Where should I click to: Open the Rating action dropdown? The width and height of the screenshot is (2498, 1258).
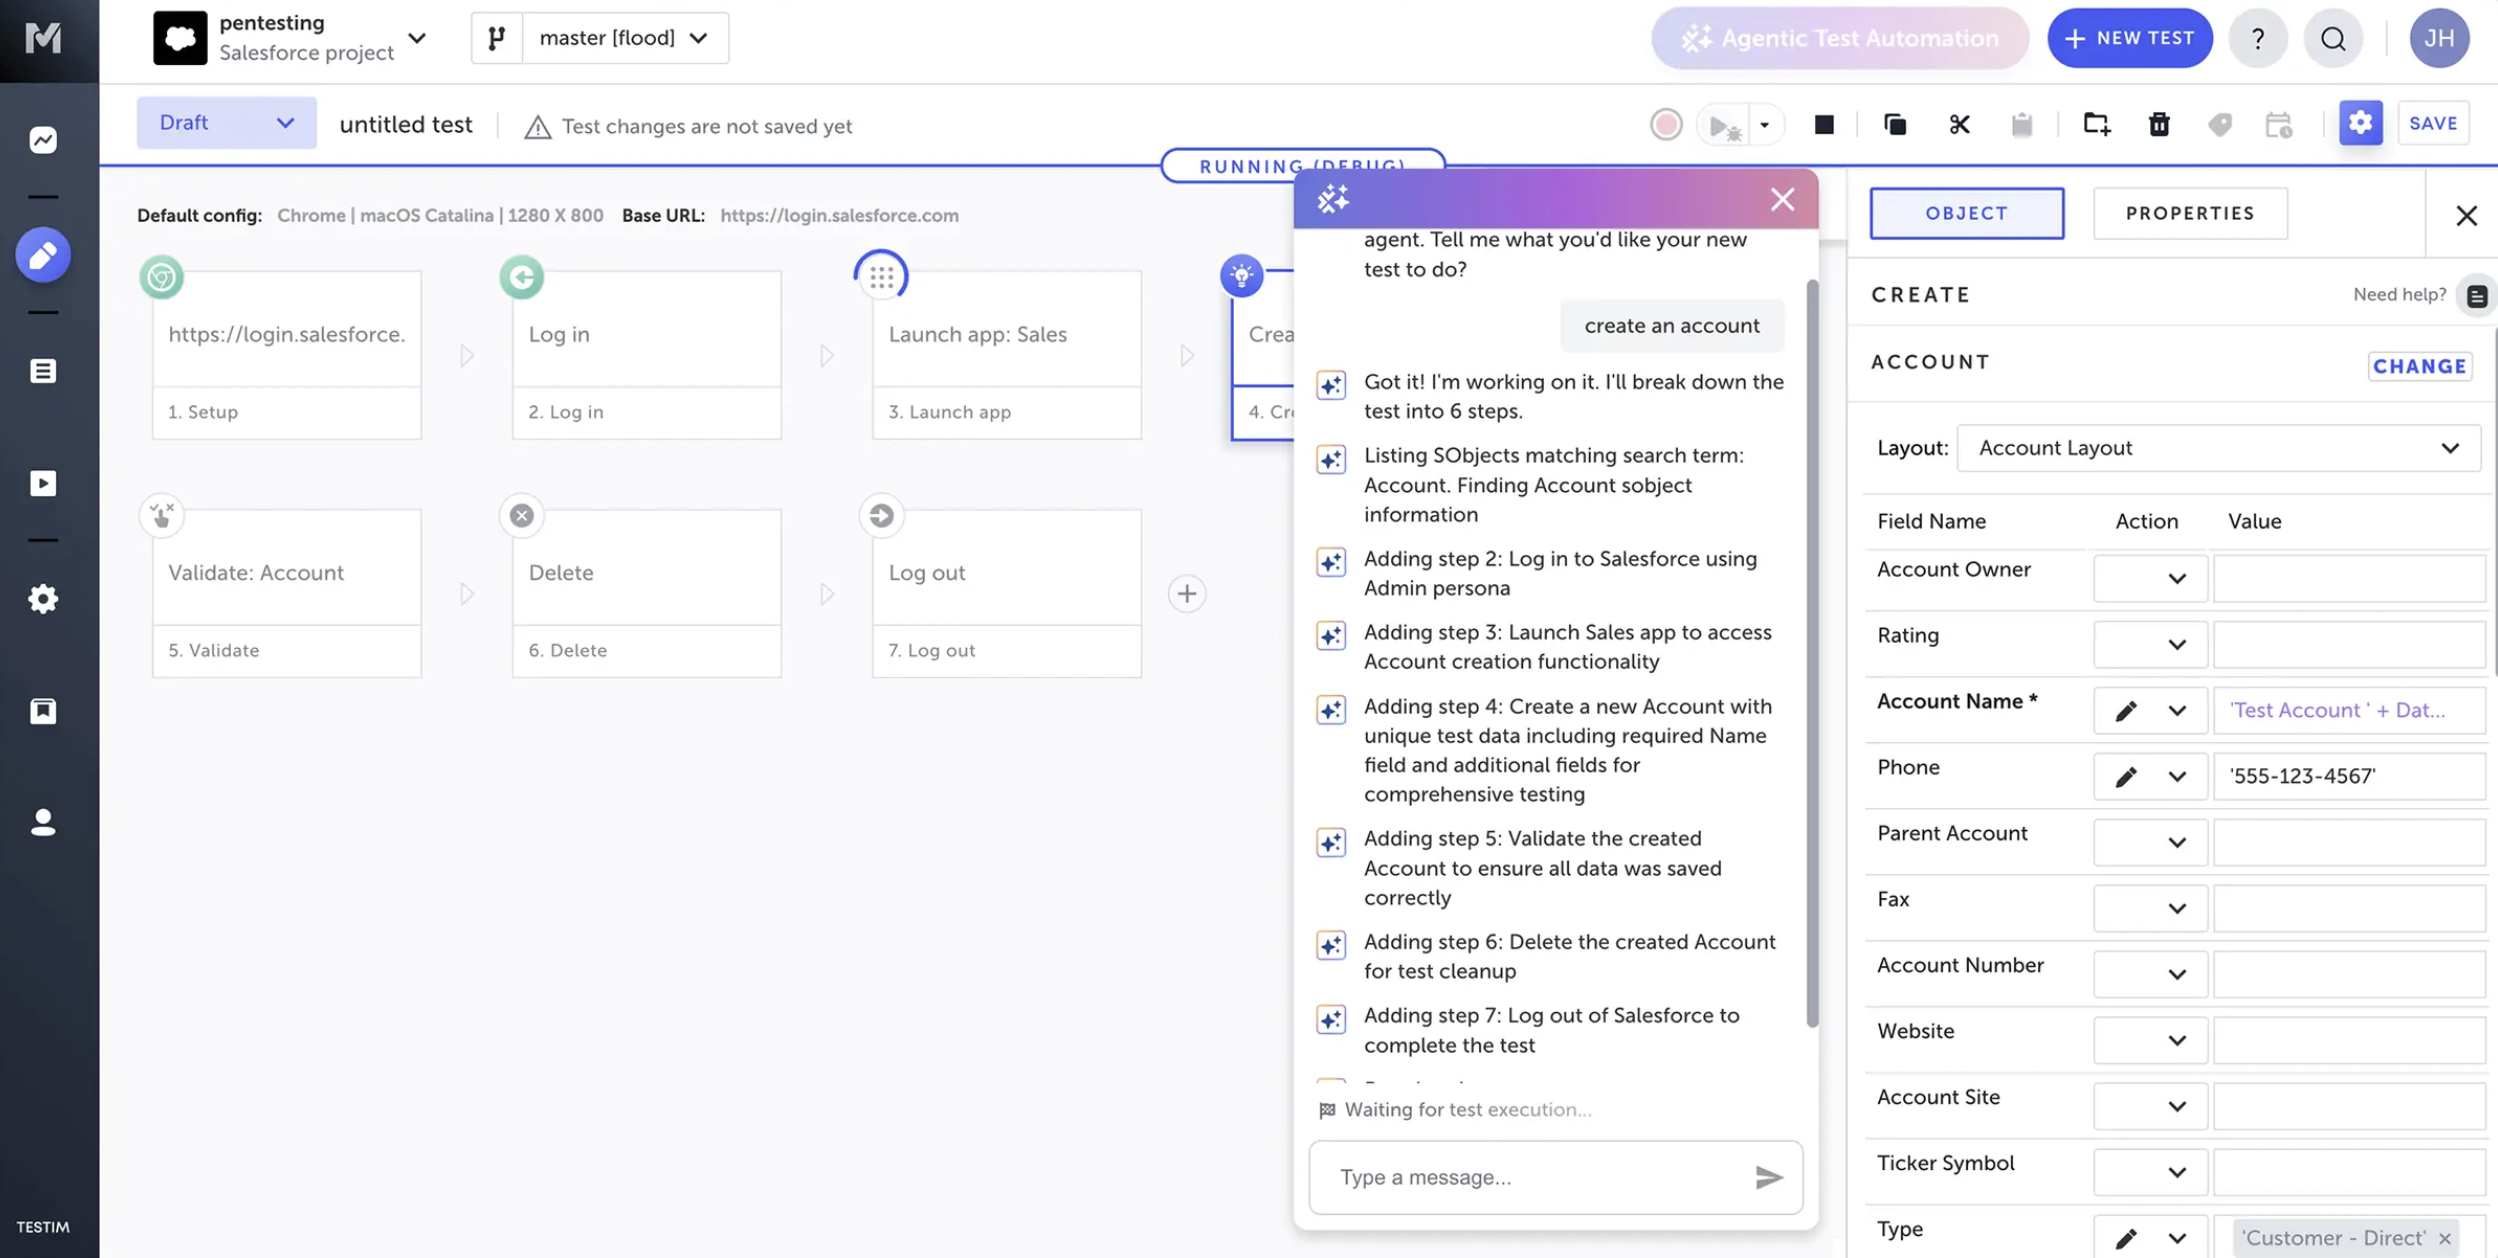pos(2150,645)
